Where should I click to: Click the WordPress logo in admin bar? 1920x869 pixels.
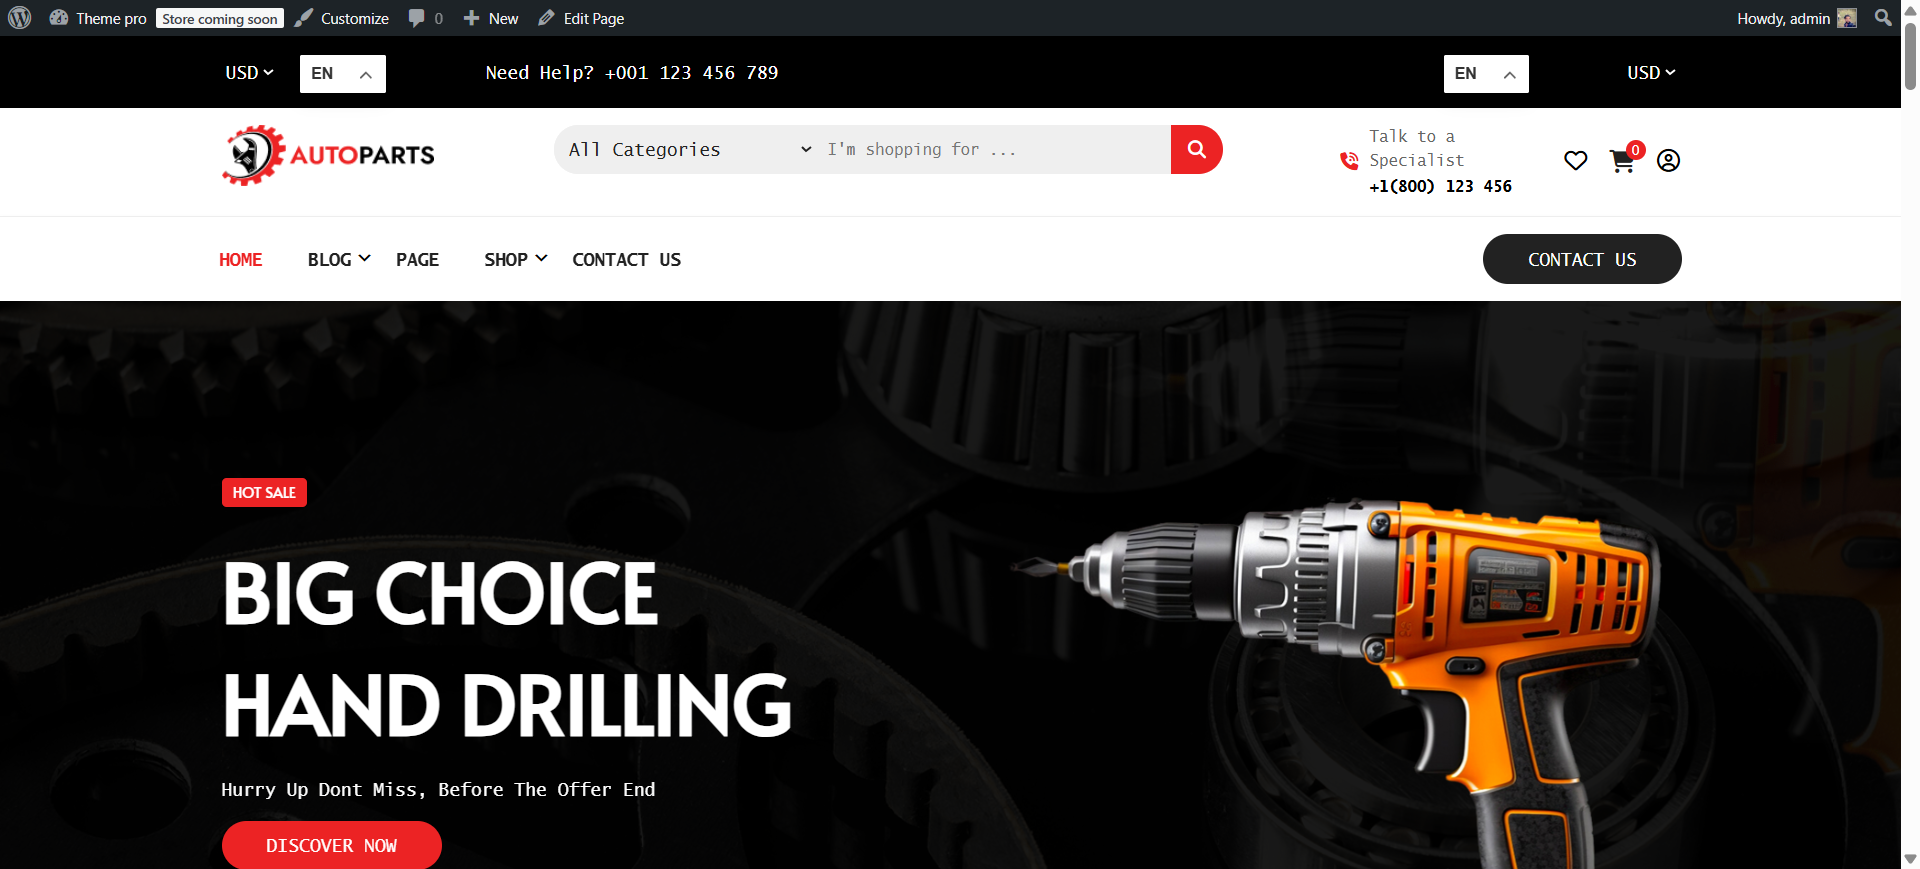point(20,18)
